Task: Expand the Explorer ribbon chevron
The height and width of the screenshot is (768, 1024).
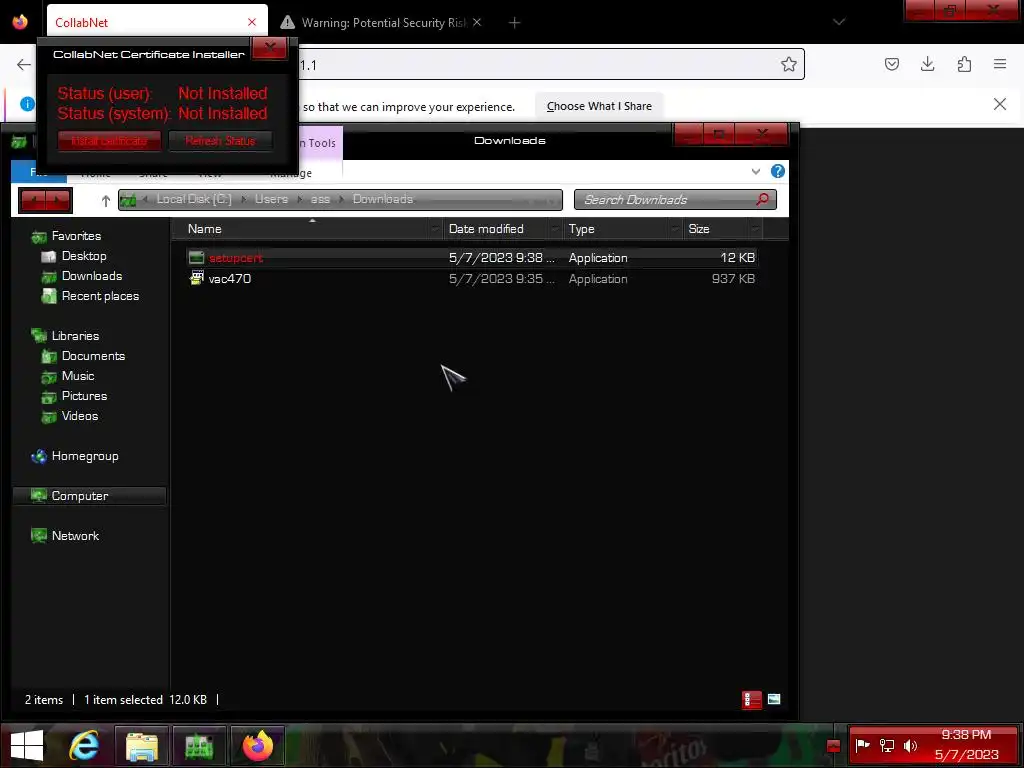Action: (756, 171)
